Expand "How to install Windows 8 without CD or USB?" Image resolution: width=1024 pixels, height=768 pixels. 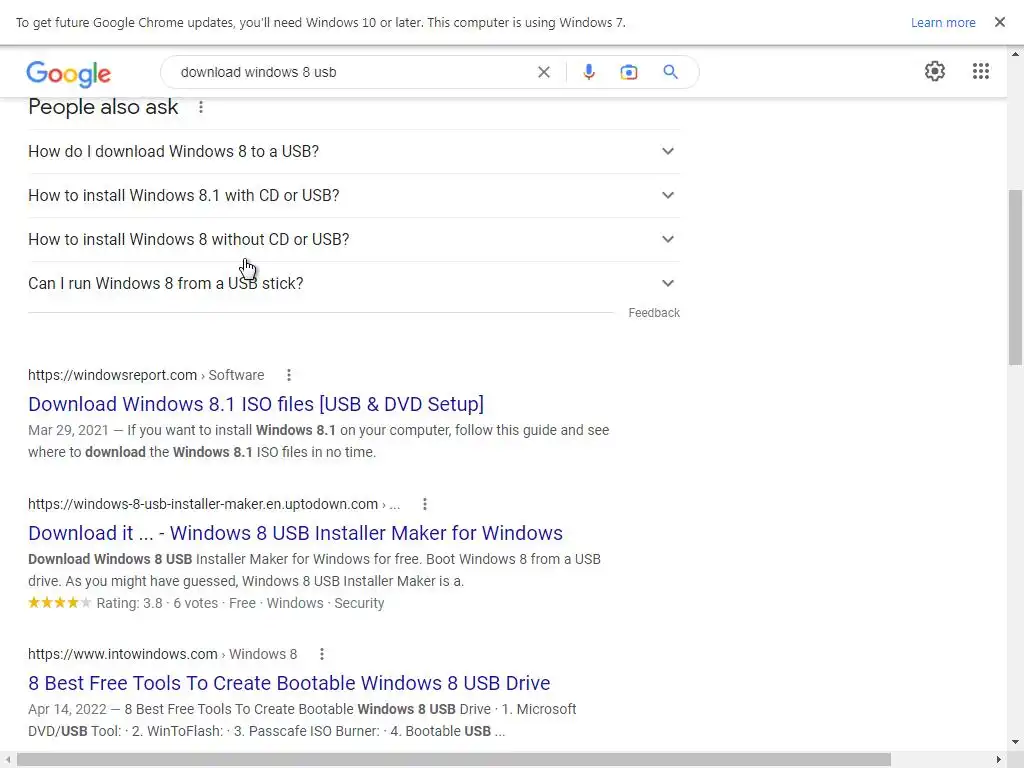coord(354,239)
